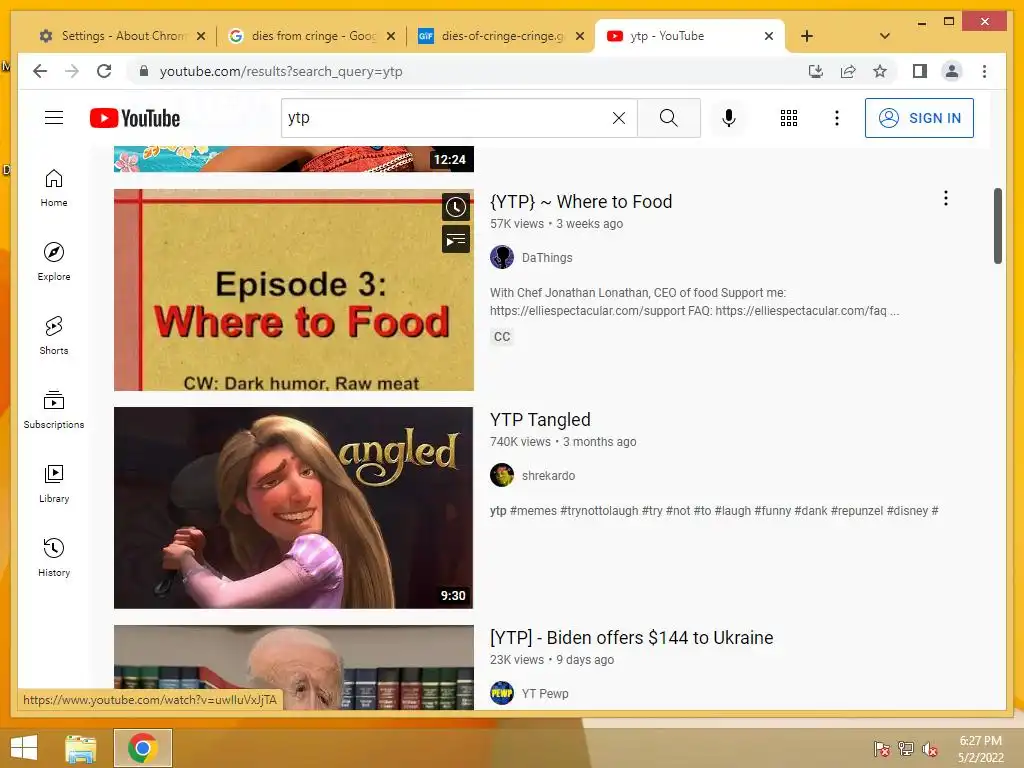
Task: Open Shorts in the sidebar
Action: click(54, 336)
